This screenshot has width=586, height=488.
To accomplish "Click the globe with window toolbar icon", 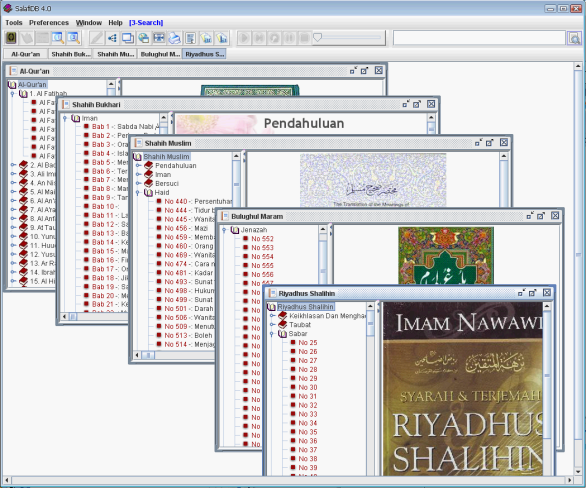I will tap(144, 38).
